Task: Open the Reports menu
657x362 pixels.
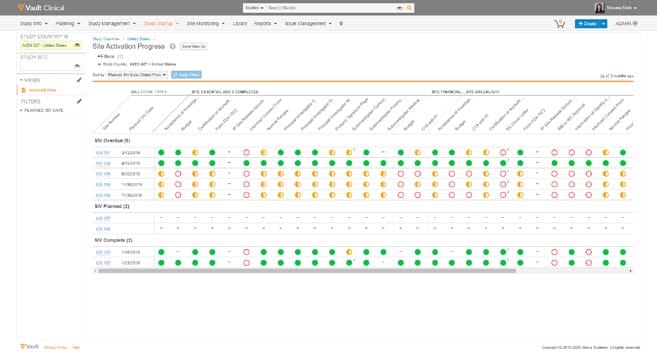Action: coord(265,23)
